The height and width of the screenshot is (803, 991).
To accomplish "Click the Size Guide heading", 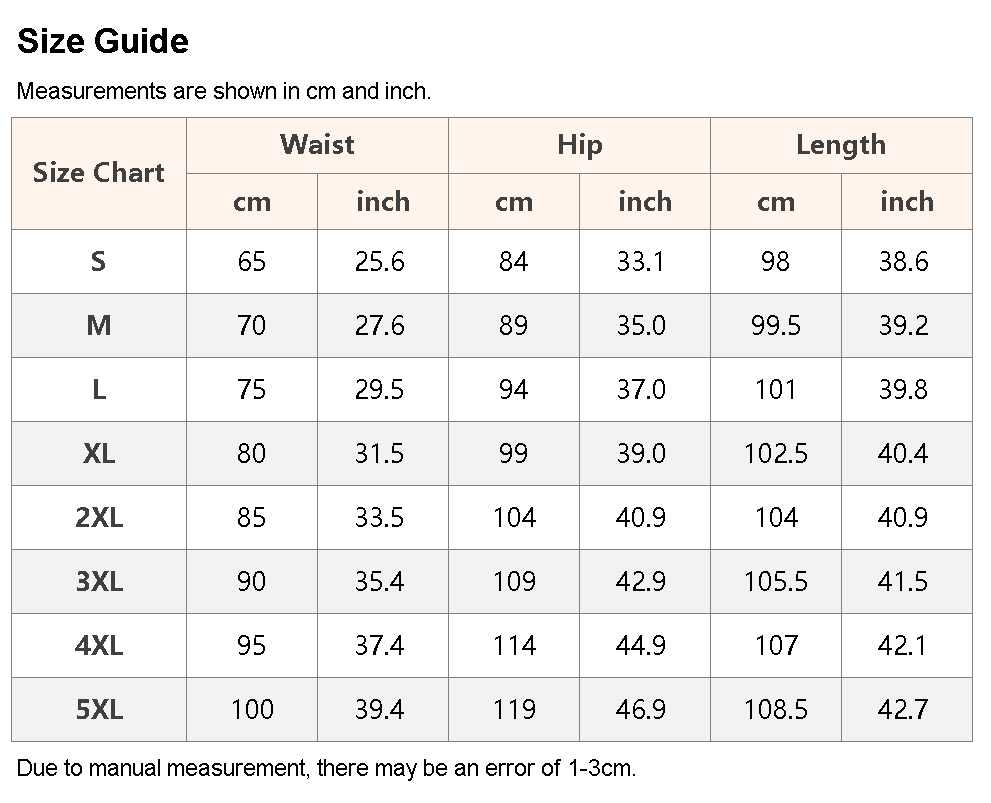I will pyautogui.click(x=102, y=41).
